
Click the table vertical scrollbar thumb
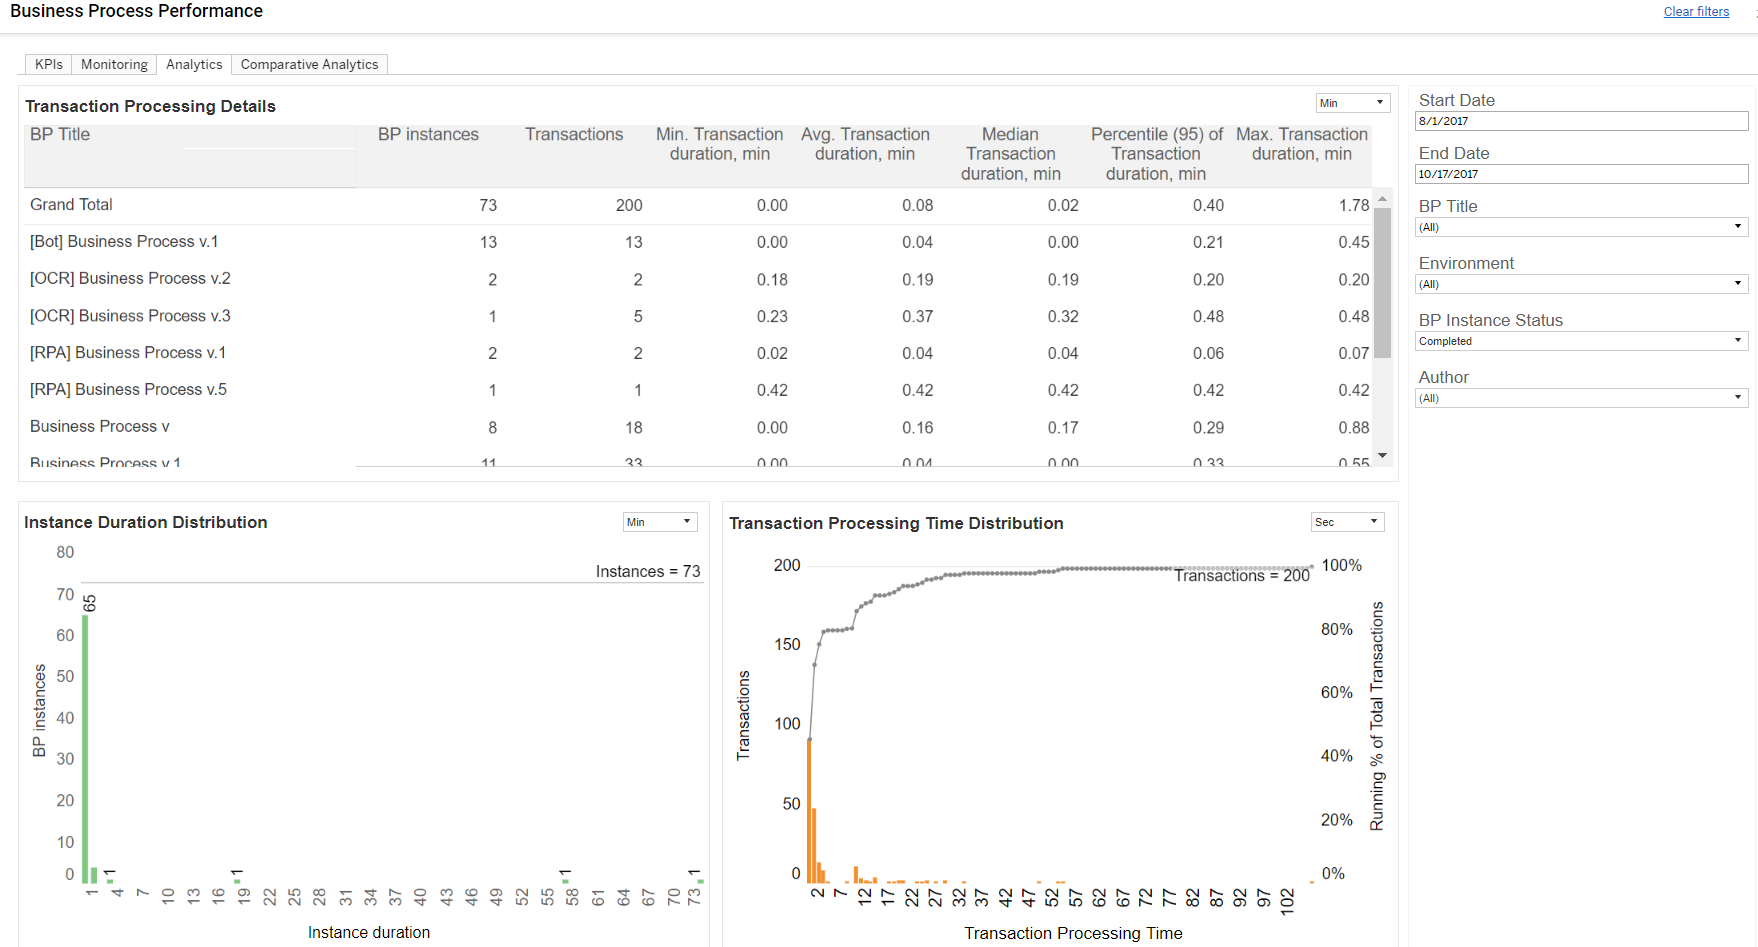(1383, 283)
